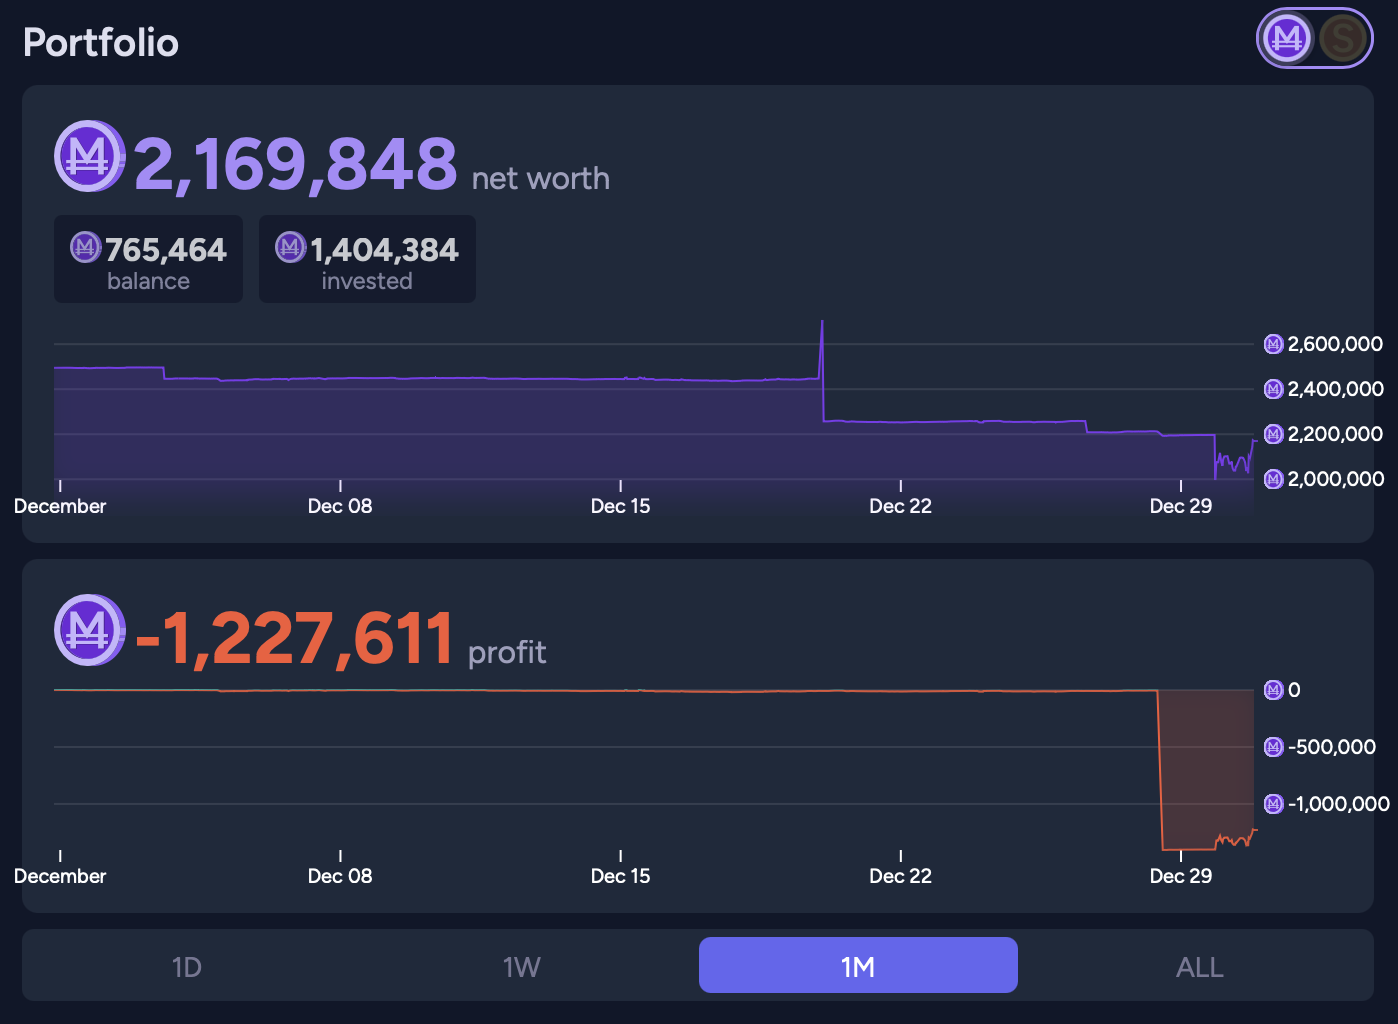1398x1024 pixels.
Task: Click the -1,227,611 profit value
Action: (x=294, y=638)
